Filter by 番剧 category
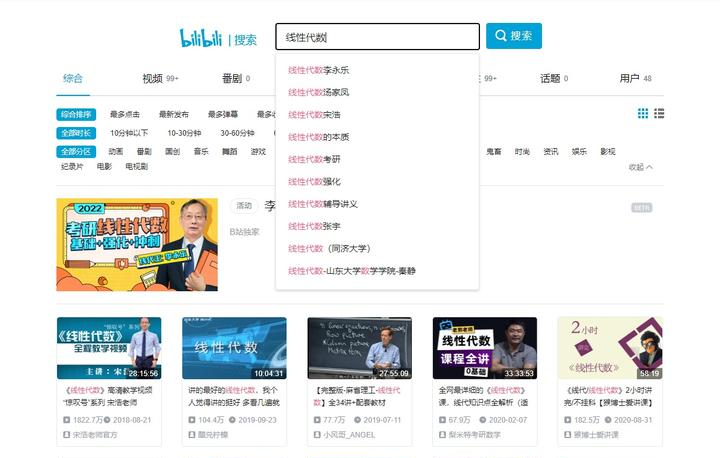Image resolution: width=720 pixels, height=458 pixels. tap(144, 152)
